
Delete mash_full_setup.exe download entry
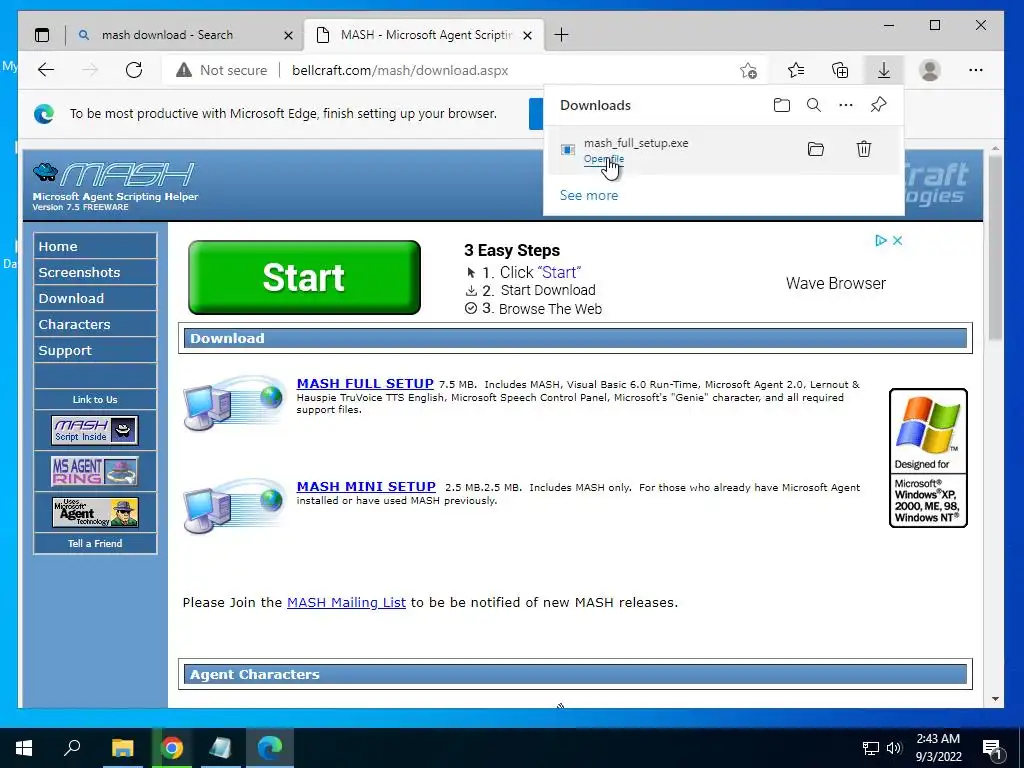(864, 149)
